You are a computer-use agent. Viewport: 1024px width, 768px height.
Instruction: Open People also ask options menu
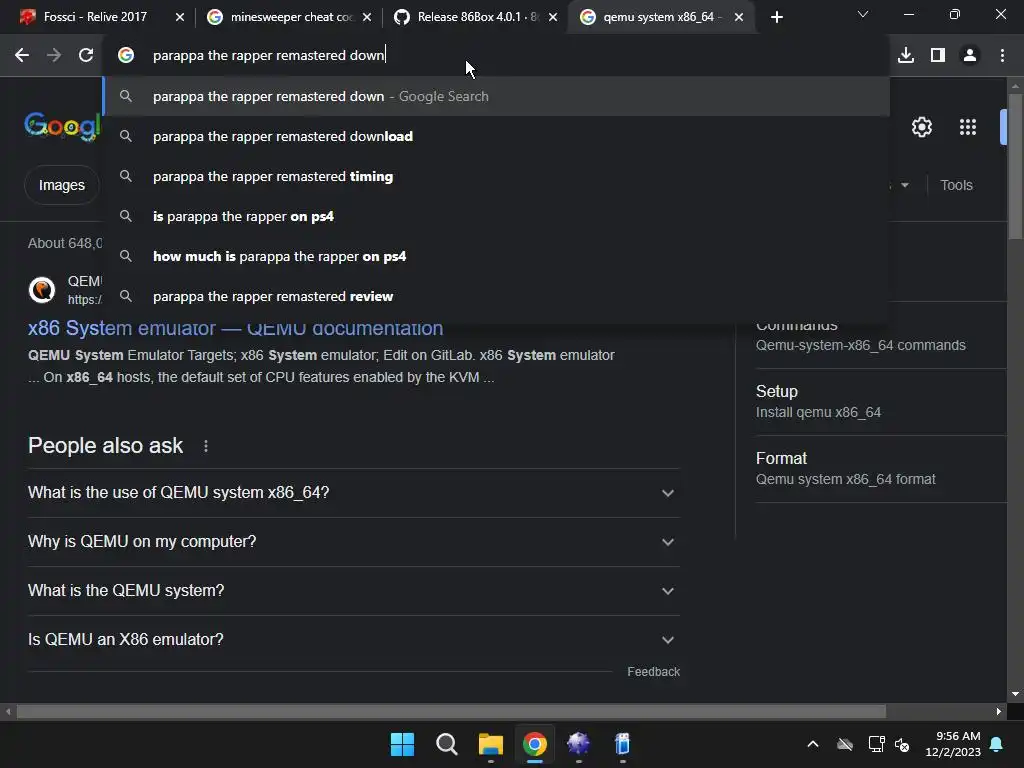pos(206,446)
